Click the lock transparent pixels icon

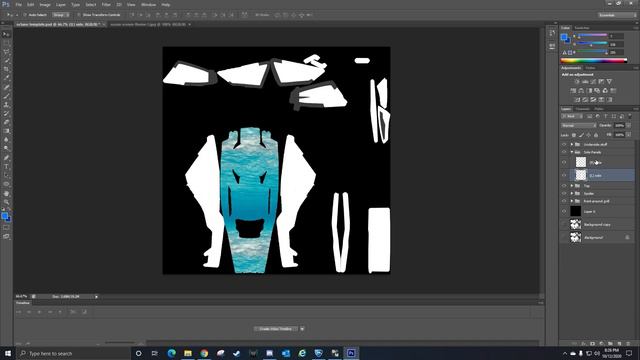coord(574,135)
